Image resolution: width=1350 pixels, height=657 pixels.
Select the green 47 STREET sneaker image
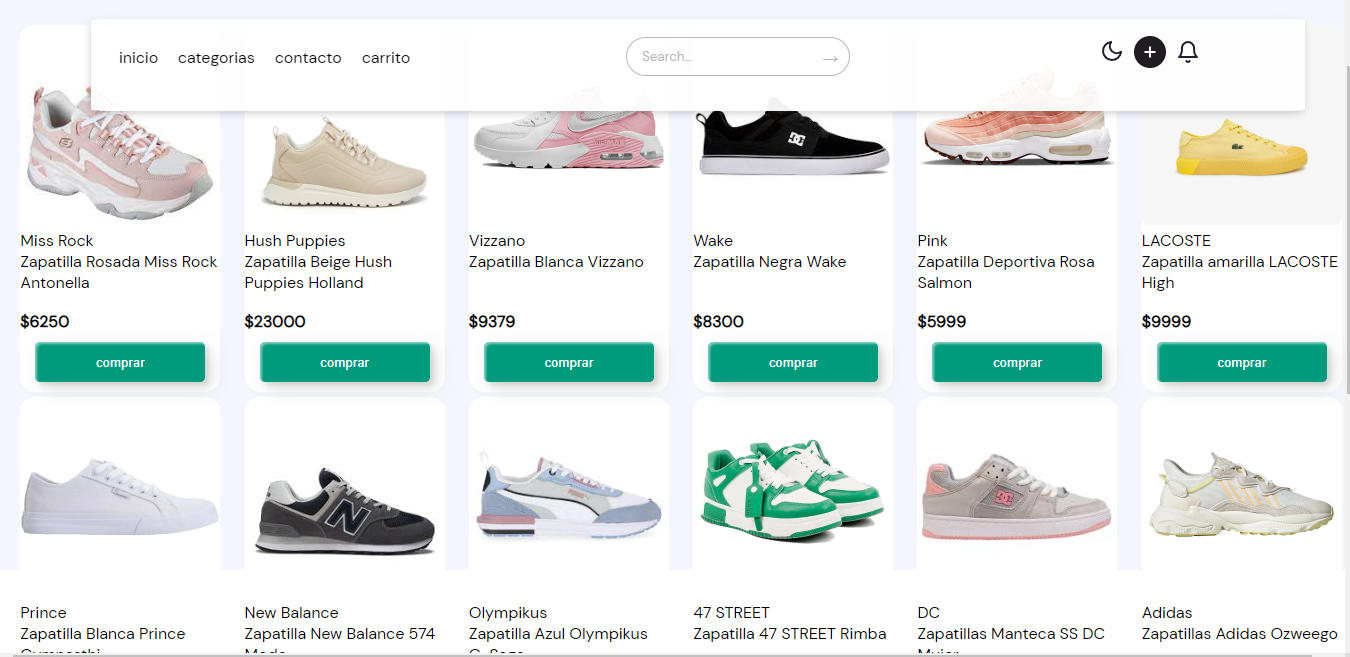coord(793,484)
